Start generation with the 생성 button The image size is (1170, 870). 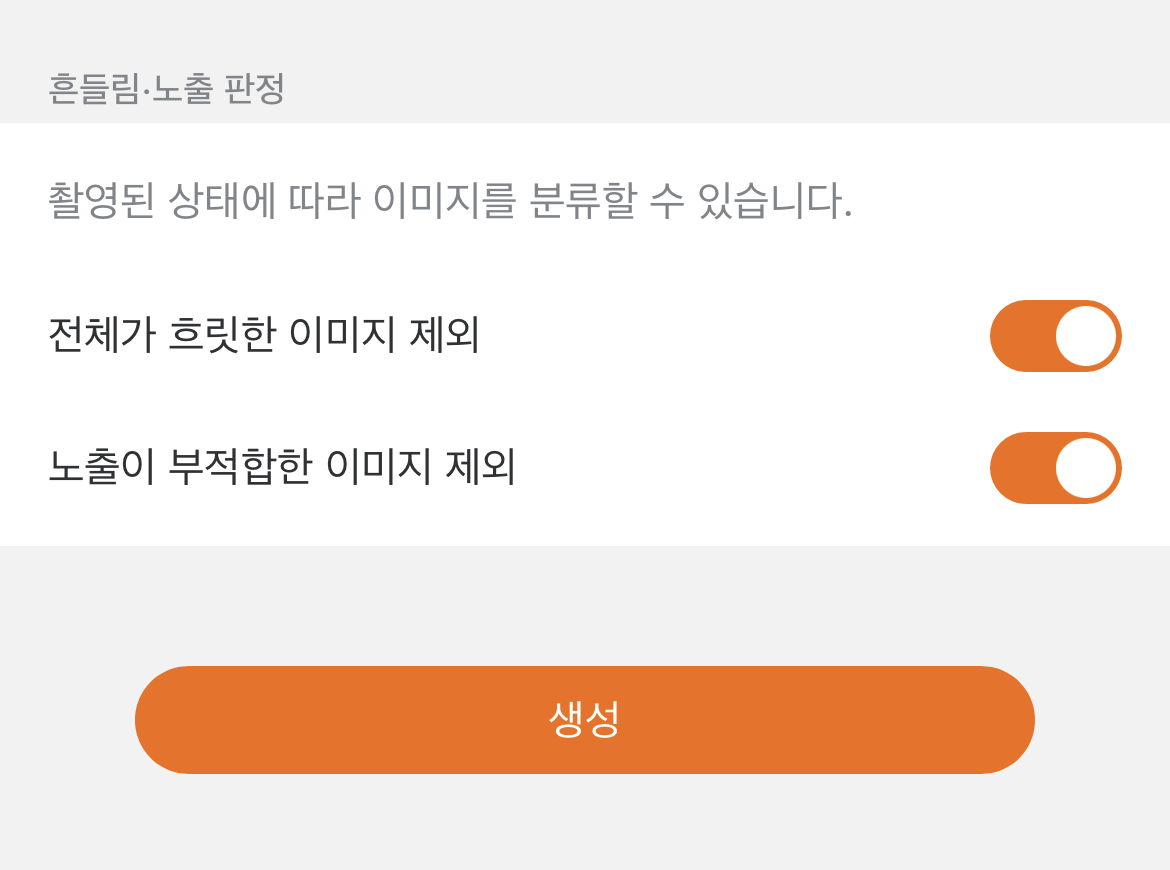[x=585, y=720]
